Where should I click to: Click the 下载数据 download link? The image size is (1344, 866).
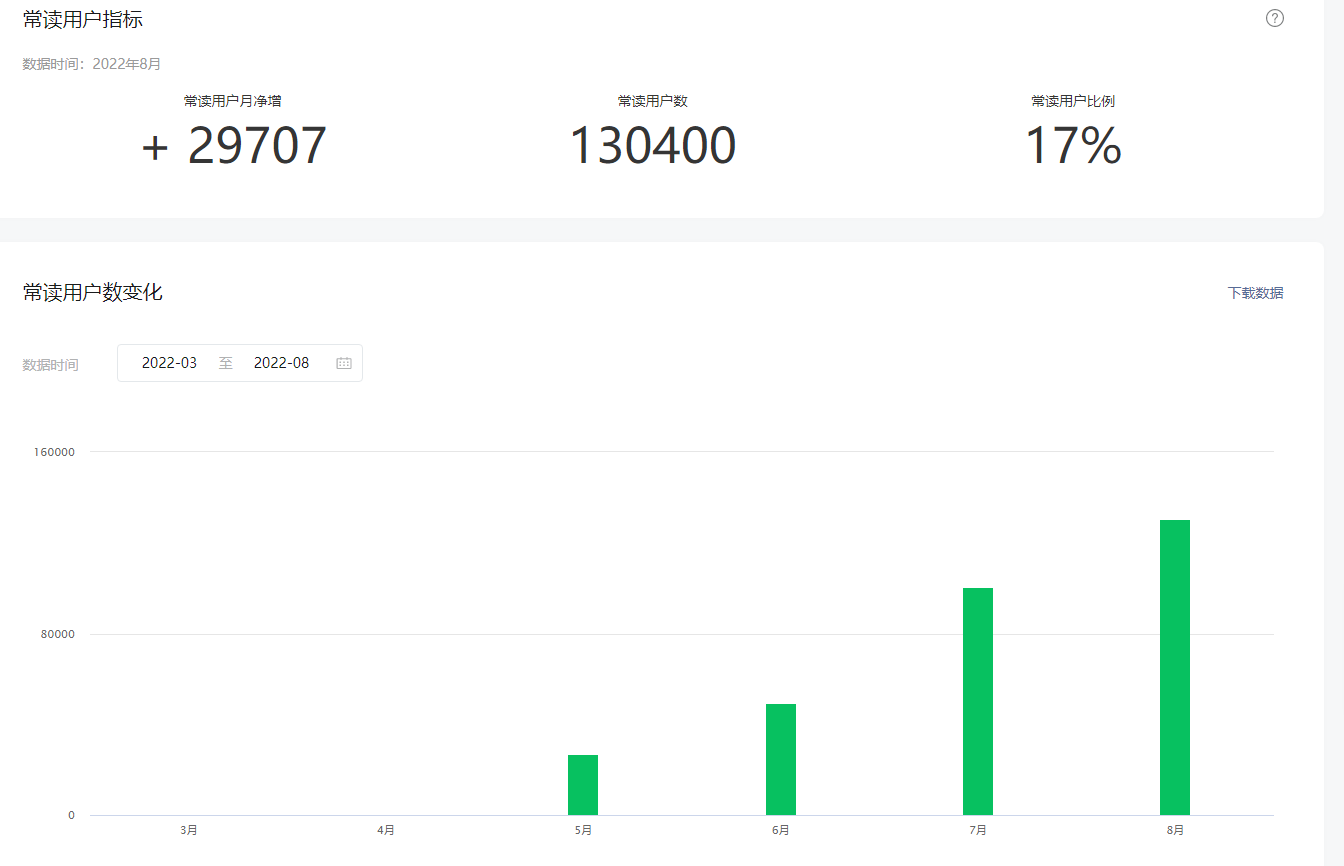click(1256, 293)
